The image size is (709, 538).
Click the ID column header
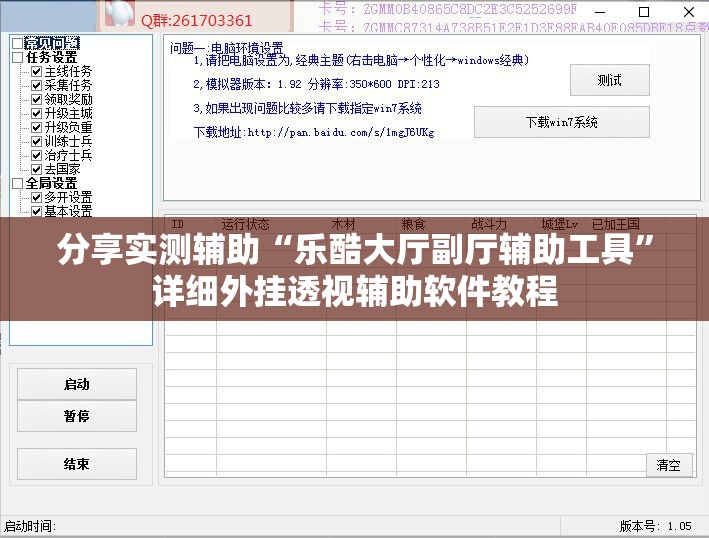click(x=191, y=224)
